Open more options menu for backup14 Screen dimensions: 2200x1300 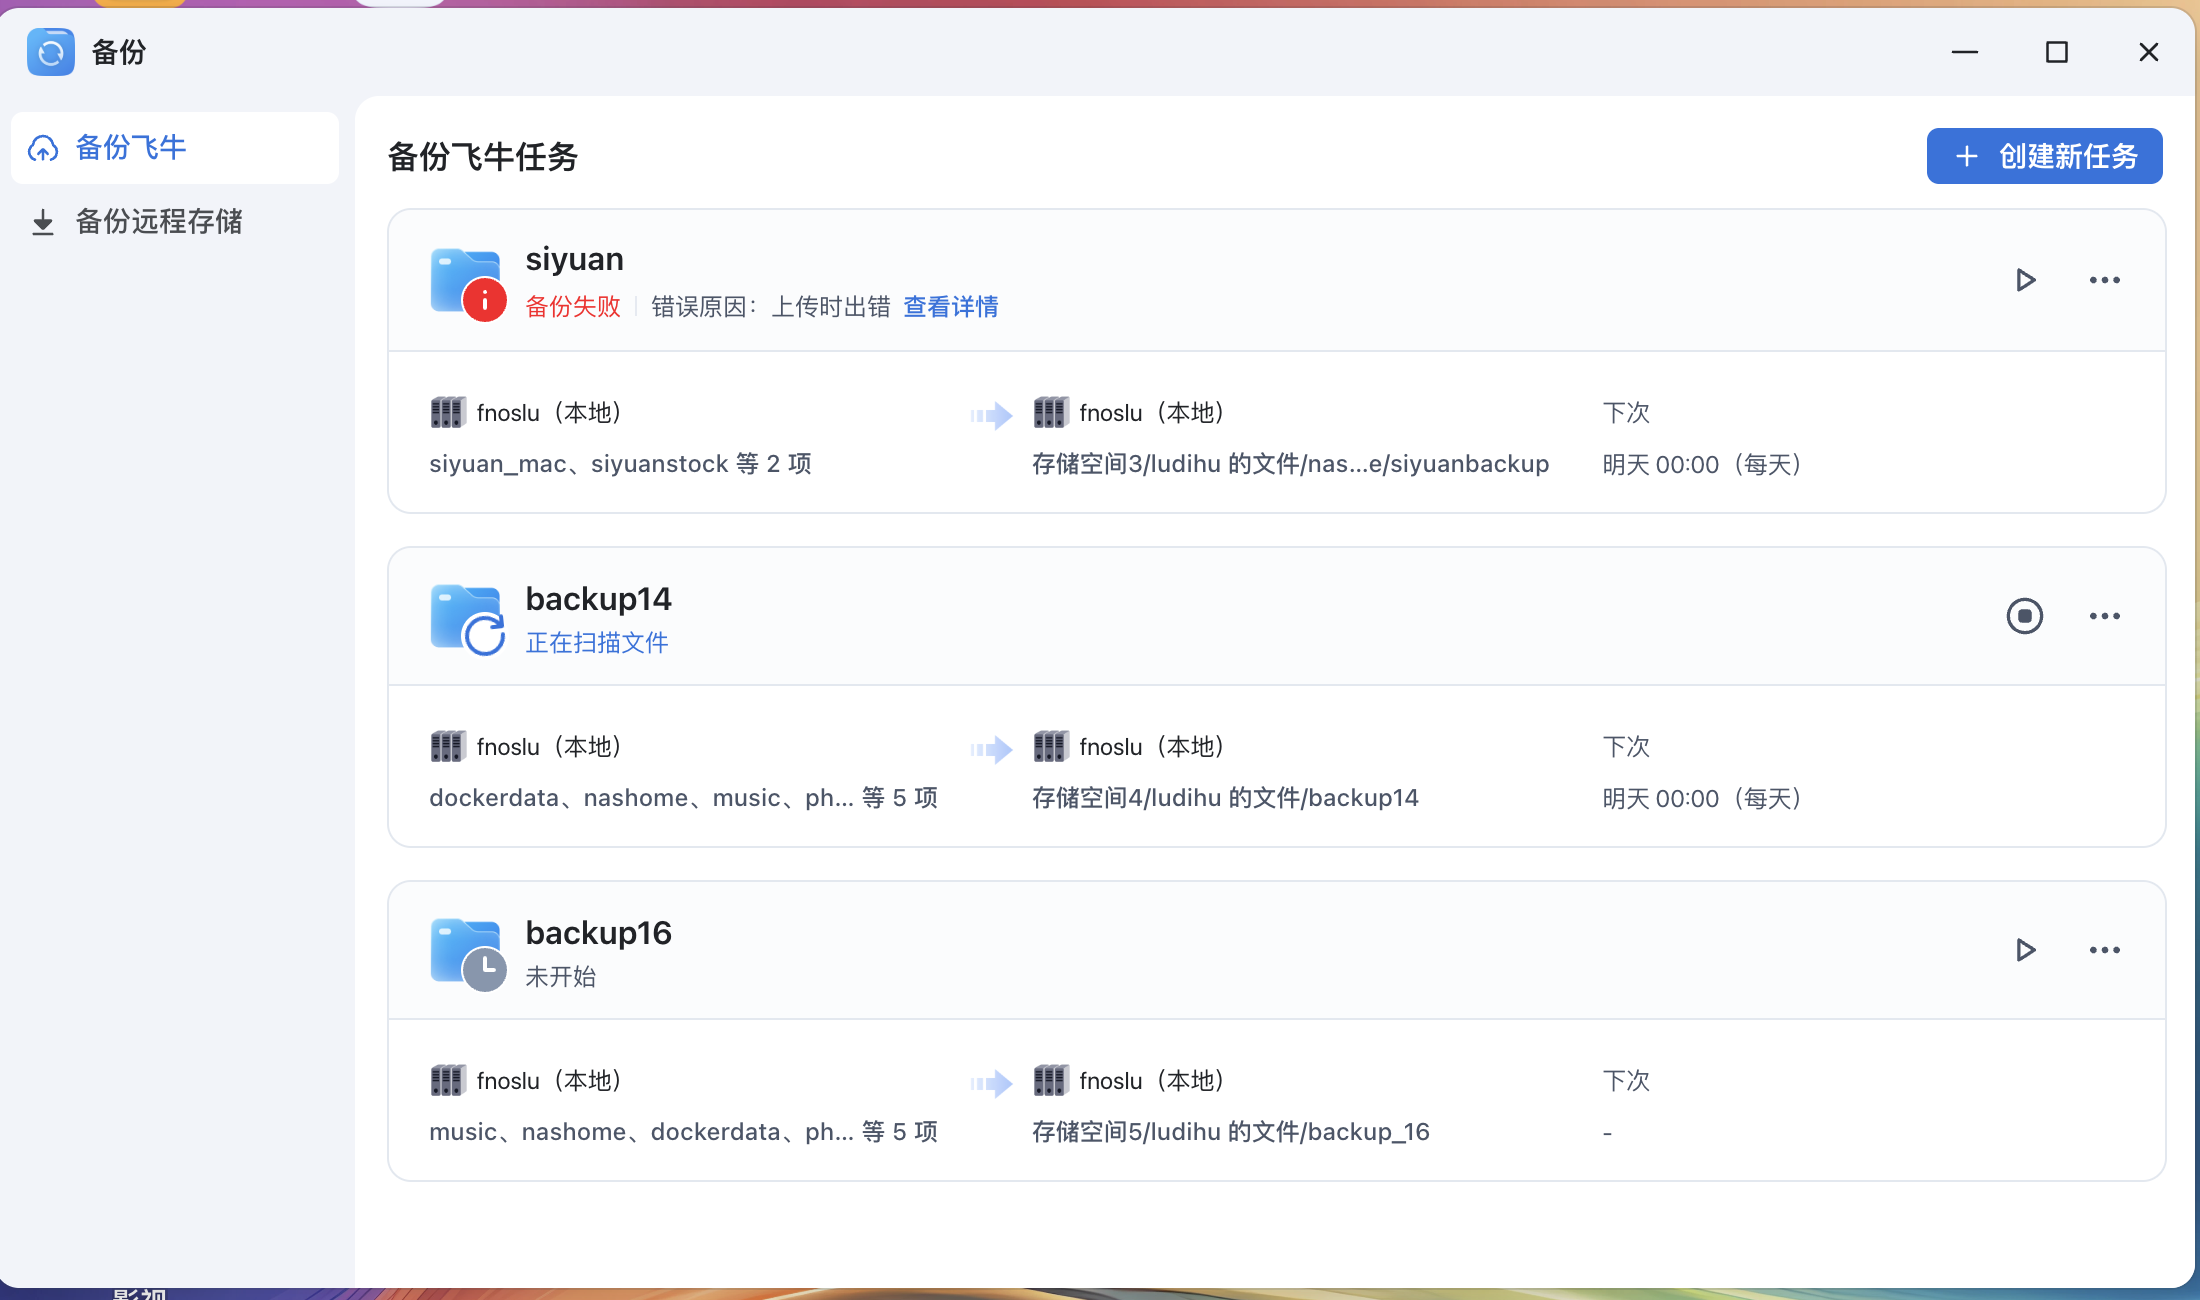(x=2104, y=616)
